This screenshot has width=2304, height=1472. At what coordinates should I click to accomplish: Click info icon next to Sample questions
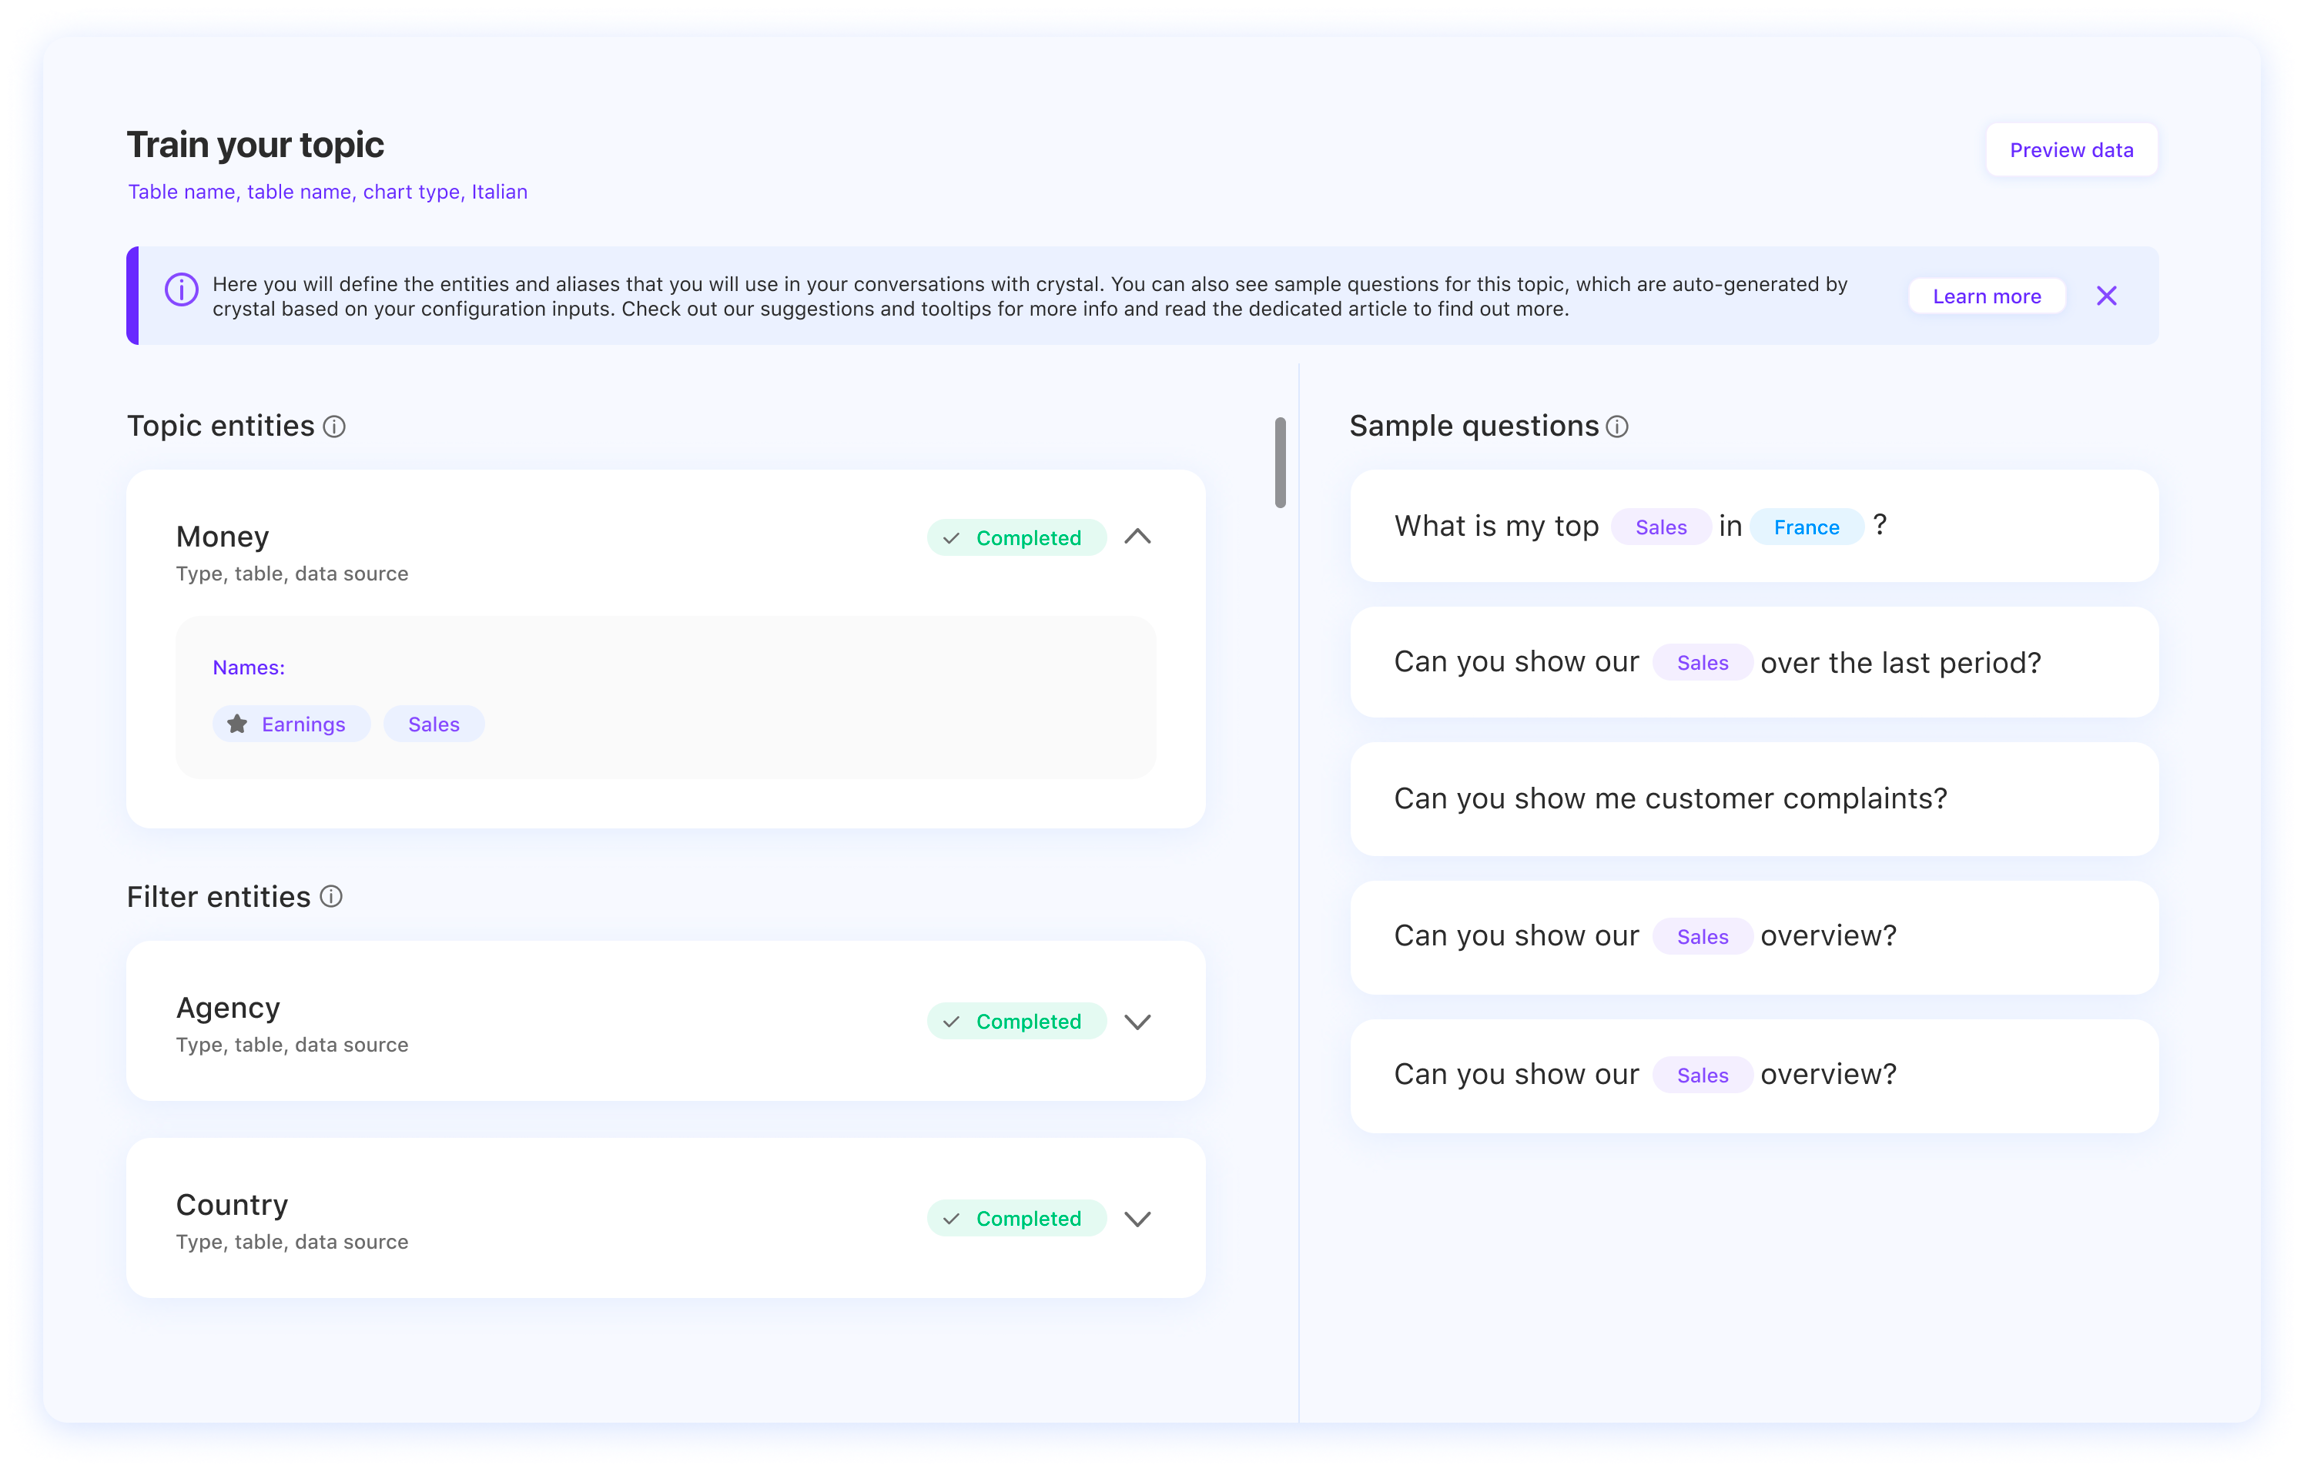click(1617, 427)
